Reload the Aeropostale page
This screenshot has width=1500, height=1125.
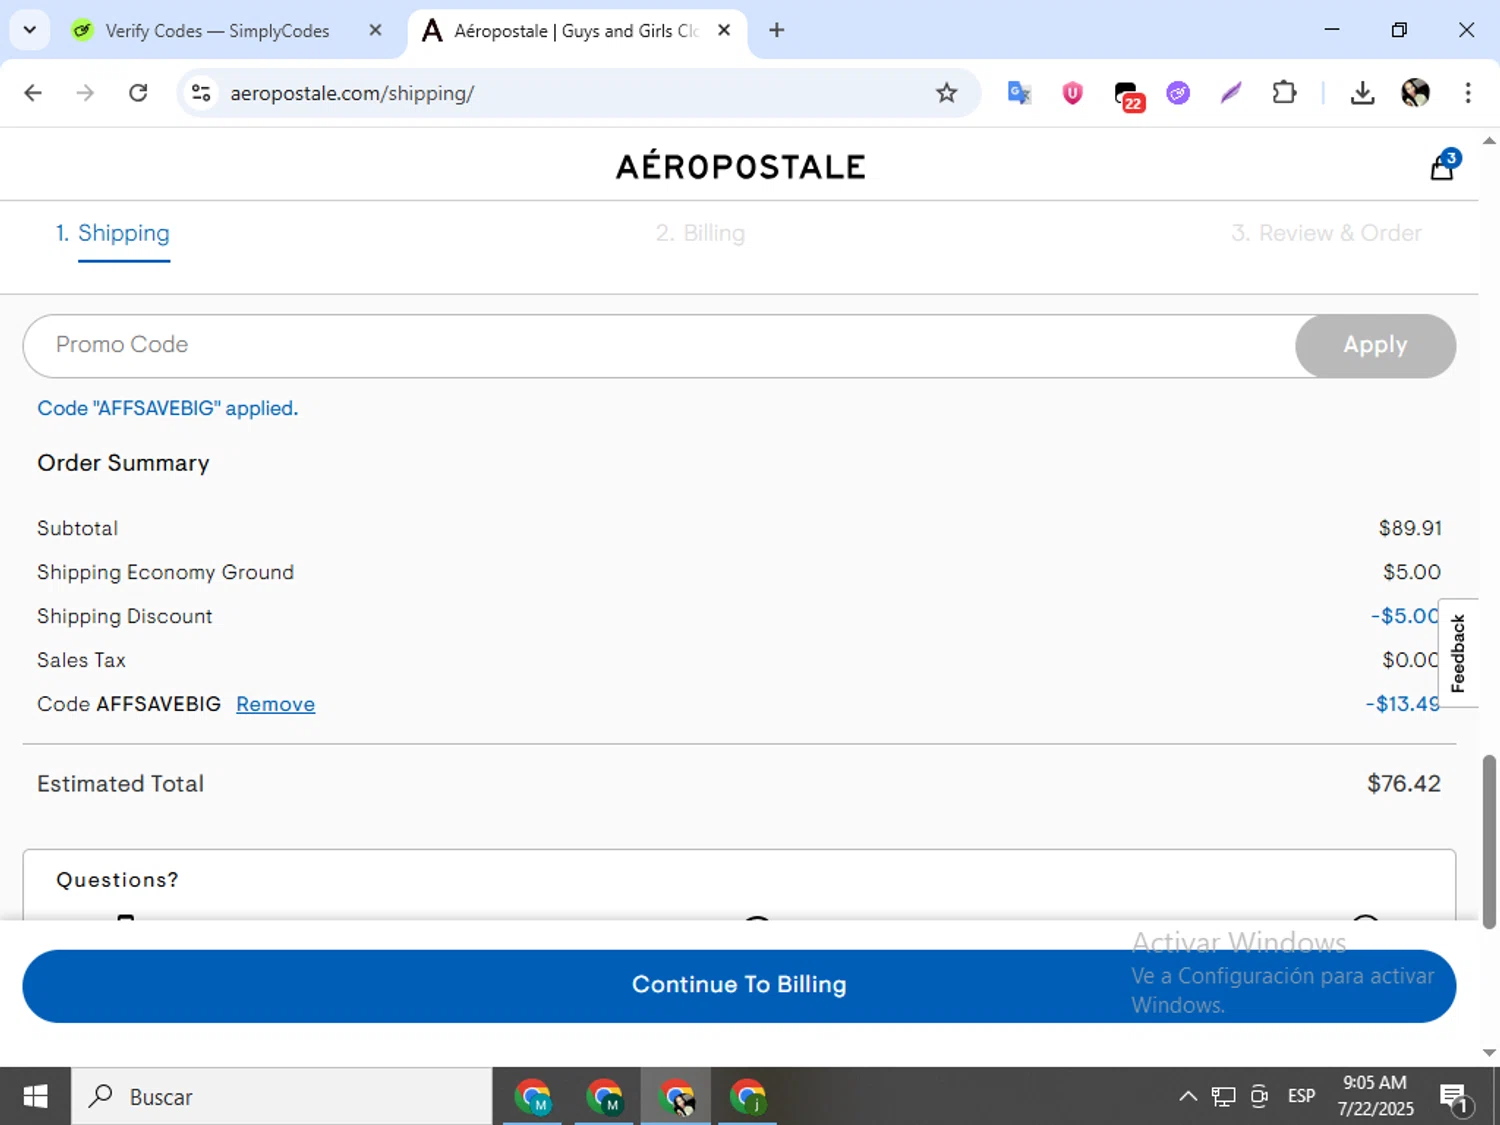tap(138, 93)
